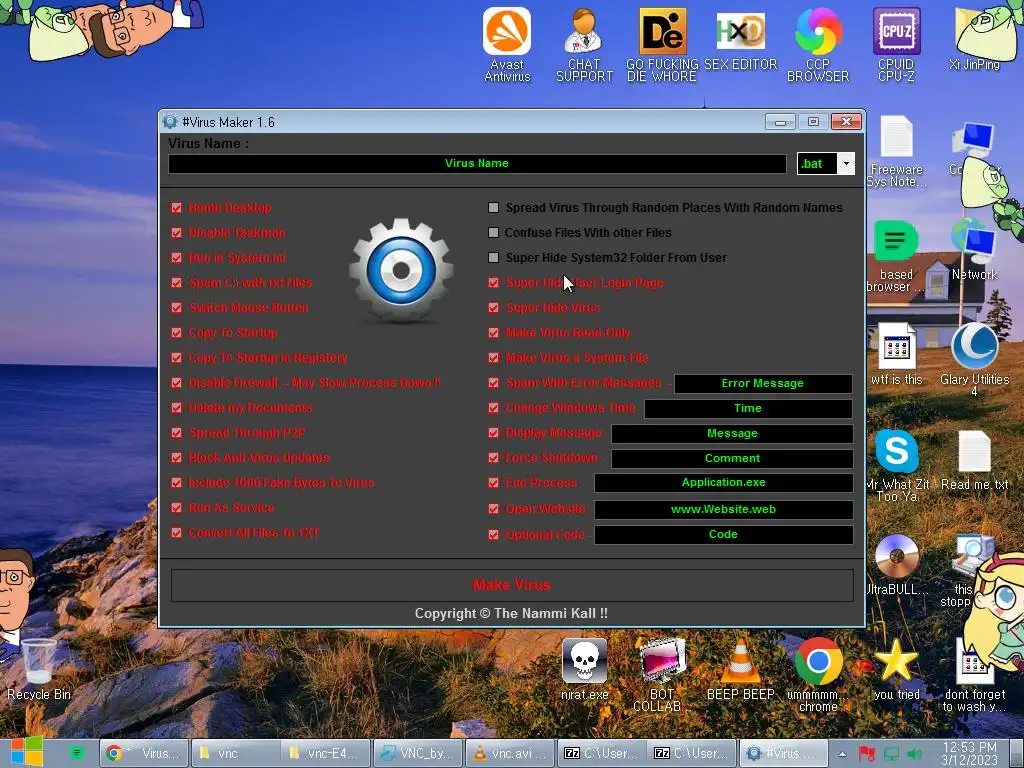Screen dimensions: 1024x768
Task: Uncheck the Run As Service checkbox
Action: point(176,507)
